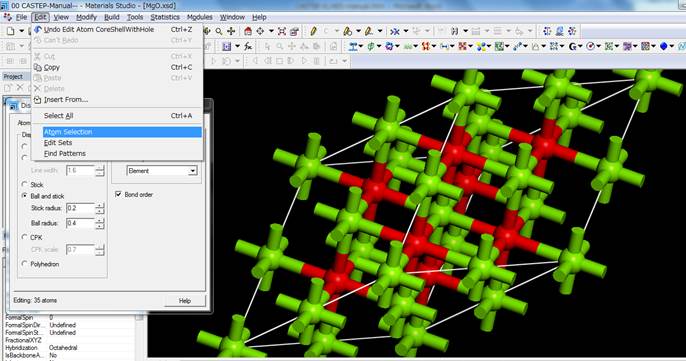Viewport: 686px width, 361px height.
Task: Click the Help button in dialog
Action: coord(185,301)
